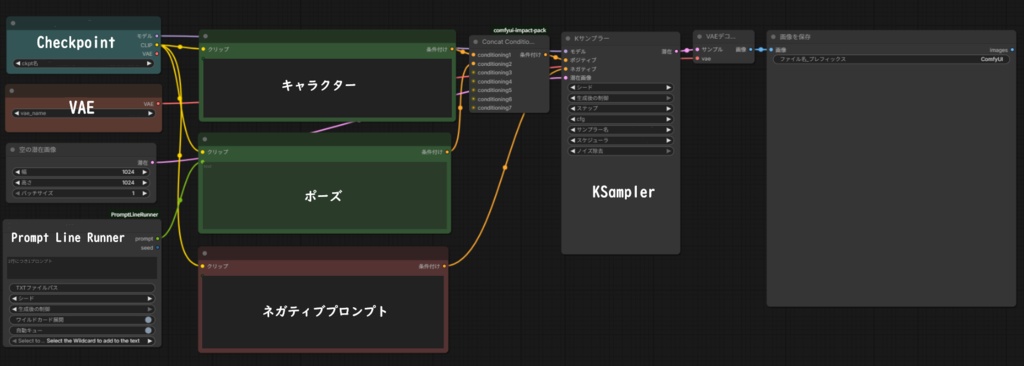The width and height of the screenshot is (1024, 366).
Task: Collapse the VAE loader node title dot
Action: [x=13, y=90]
